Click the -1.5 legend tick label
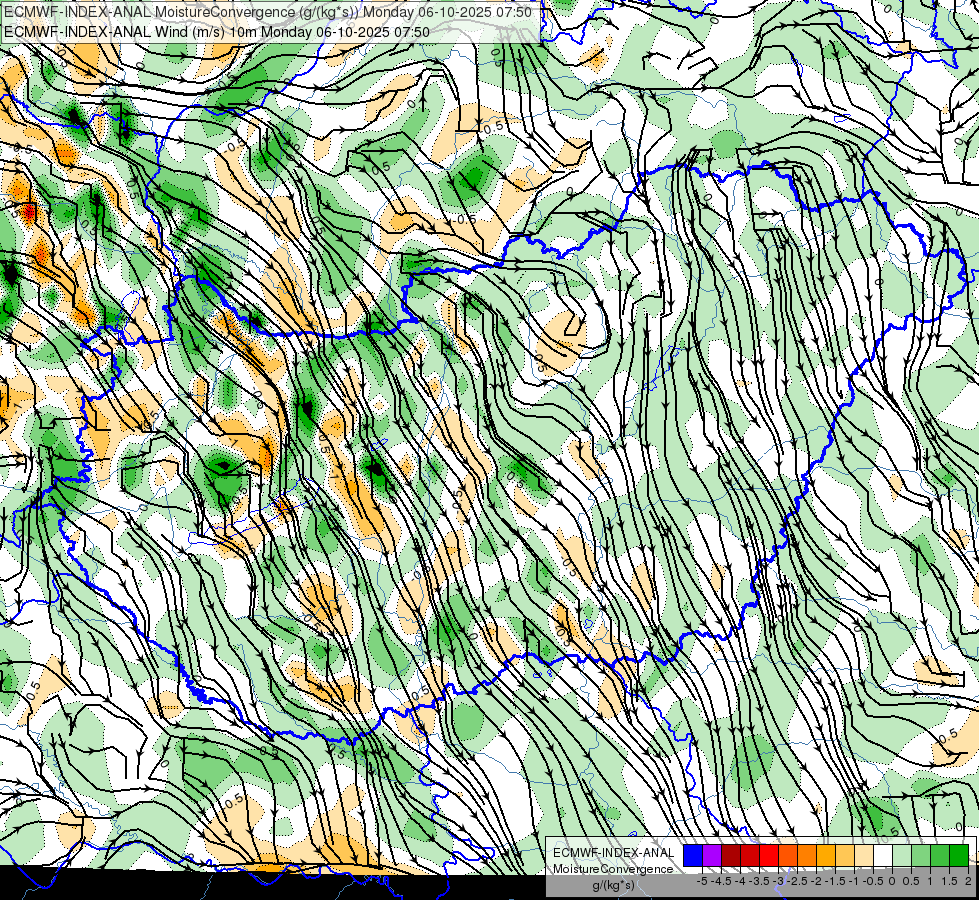This screenshot has width=979, height=900. coord(835,881)
